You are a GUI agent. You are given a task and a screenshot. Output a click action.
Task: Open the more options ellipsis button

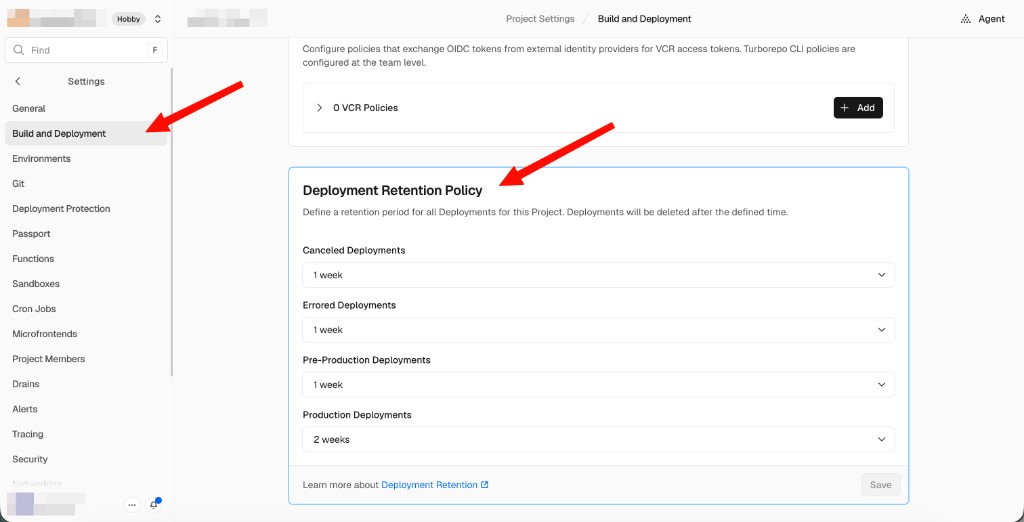click(132, 504)
